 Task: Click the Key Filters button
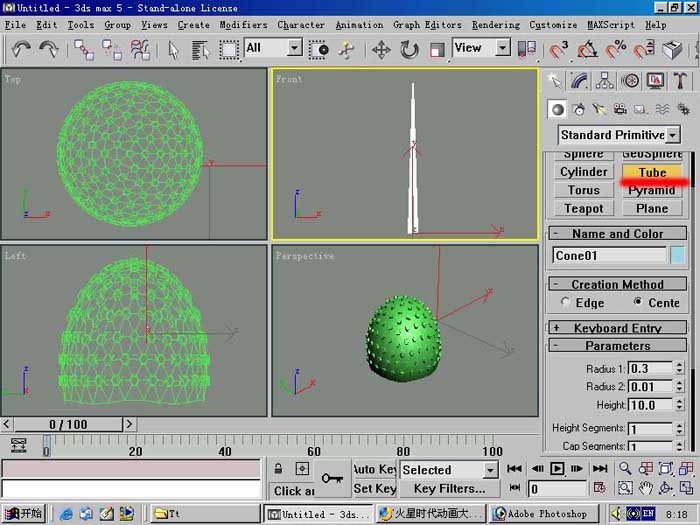tap(449, 488)
